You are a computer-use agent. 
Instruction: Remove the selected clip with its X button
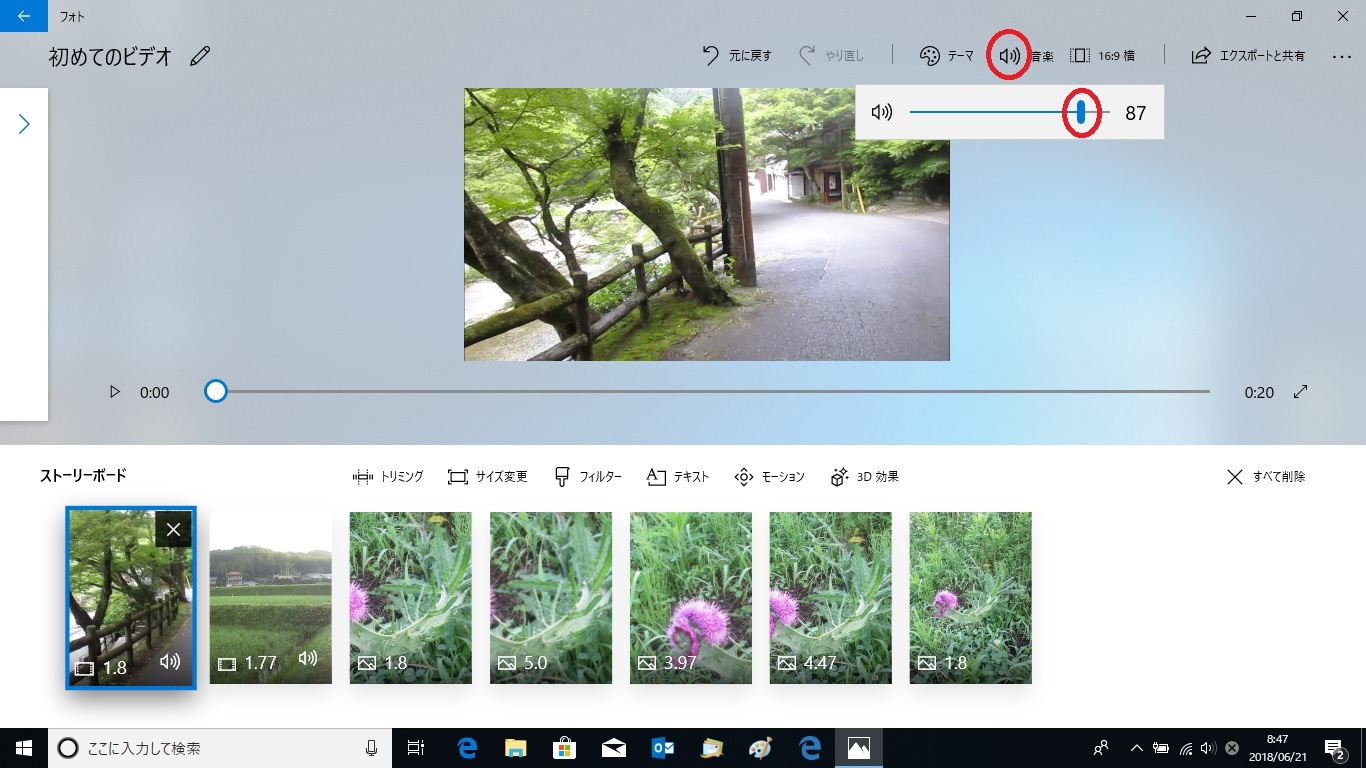pyautogui.click(x=173, y=530)
